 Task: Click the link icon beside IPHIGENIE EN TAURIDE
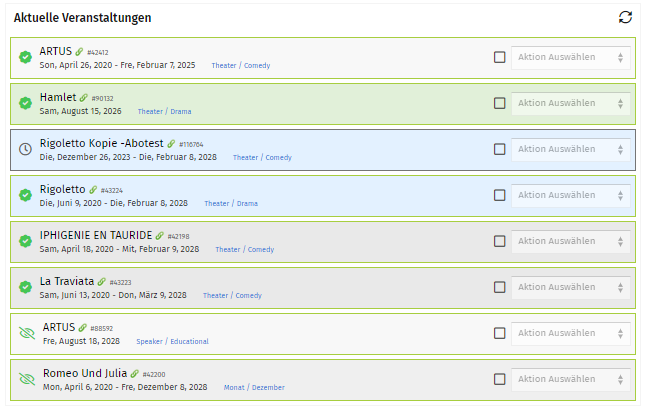click(160, 235)
